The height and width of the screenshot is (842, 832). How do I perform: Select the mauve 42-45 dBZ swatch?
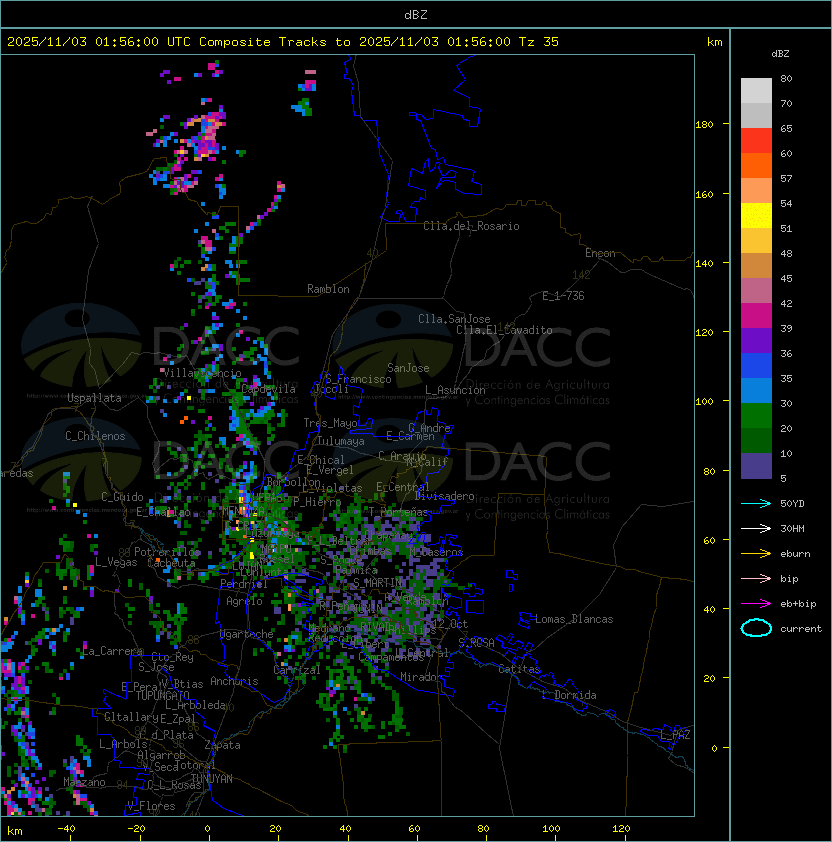[756, 291]
